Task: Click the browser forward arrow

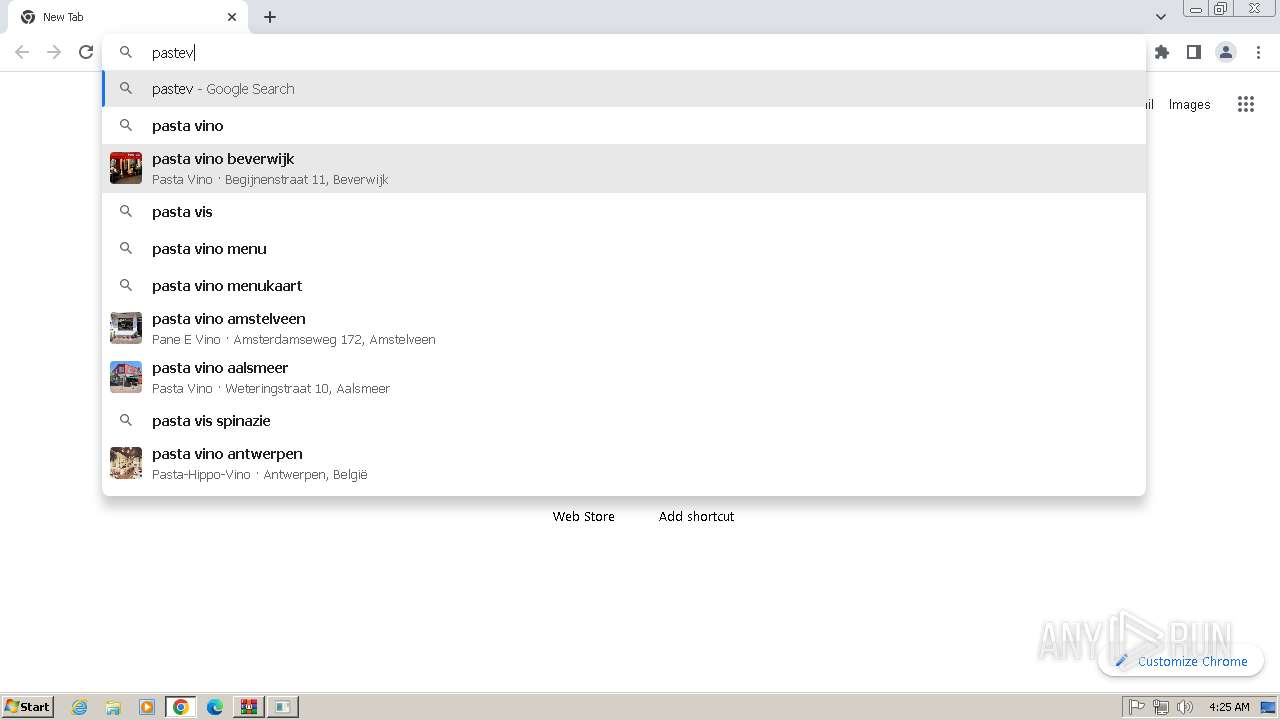Action: pos(54,52)
